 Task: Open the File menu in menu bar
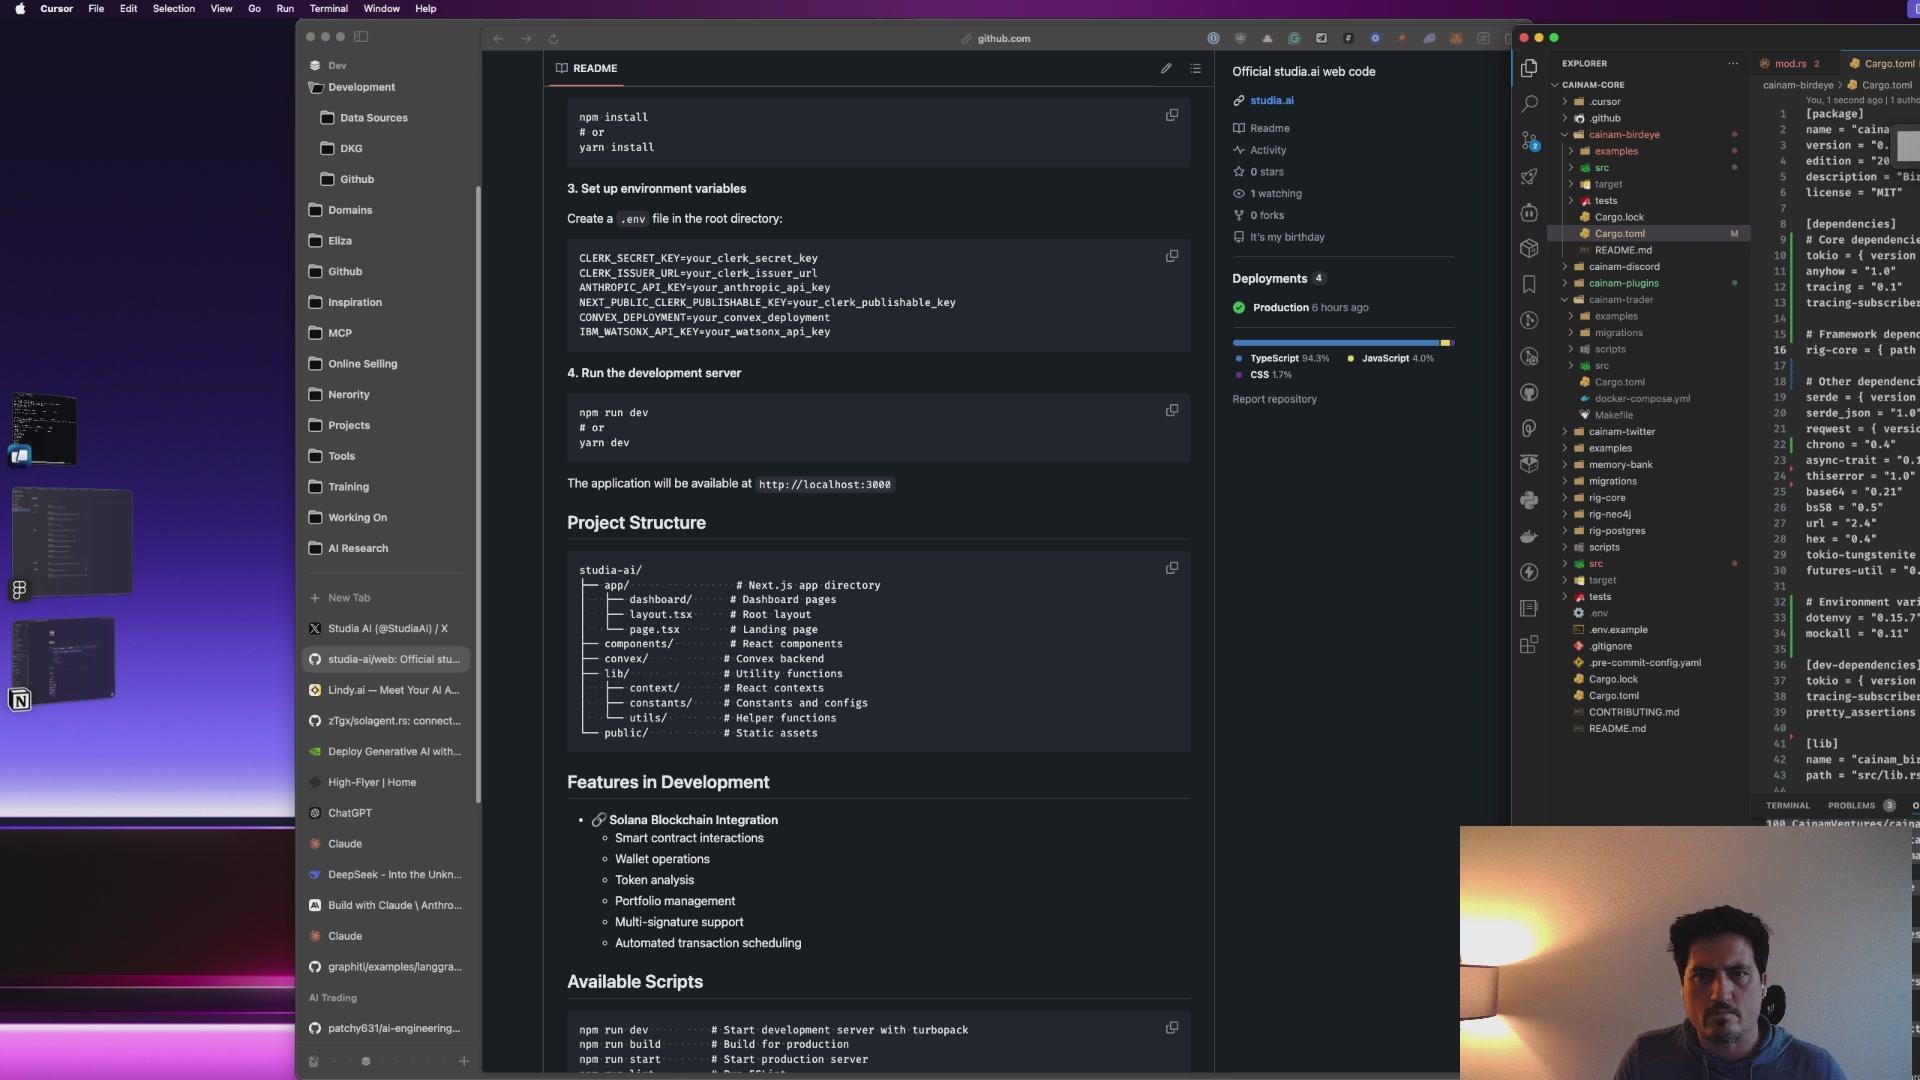click(x=96, y=8)
